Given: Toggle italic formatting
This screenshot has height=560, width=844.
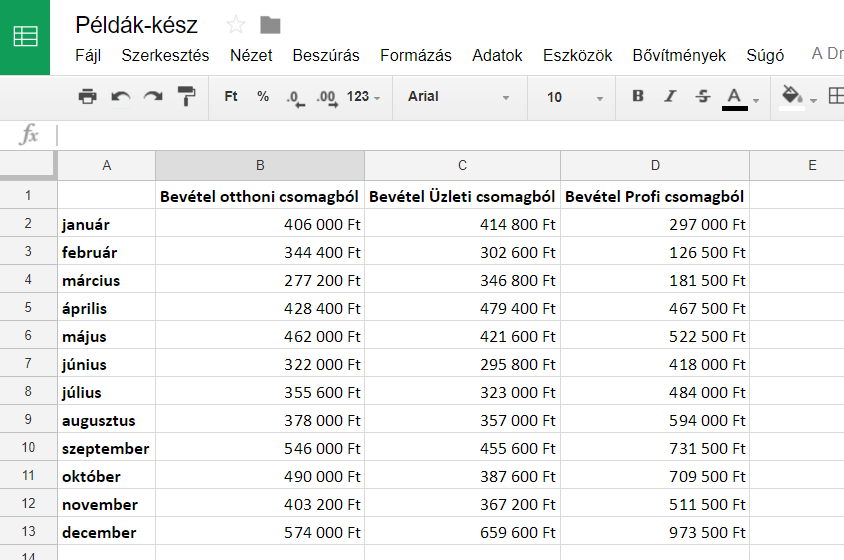Looking at the screenshot, I should [670, 97].
